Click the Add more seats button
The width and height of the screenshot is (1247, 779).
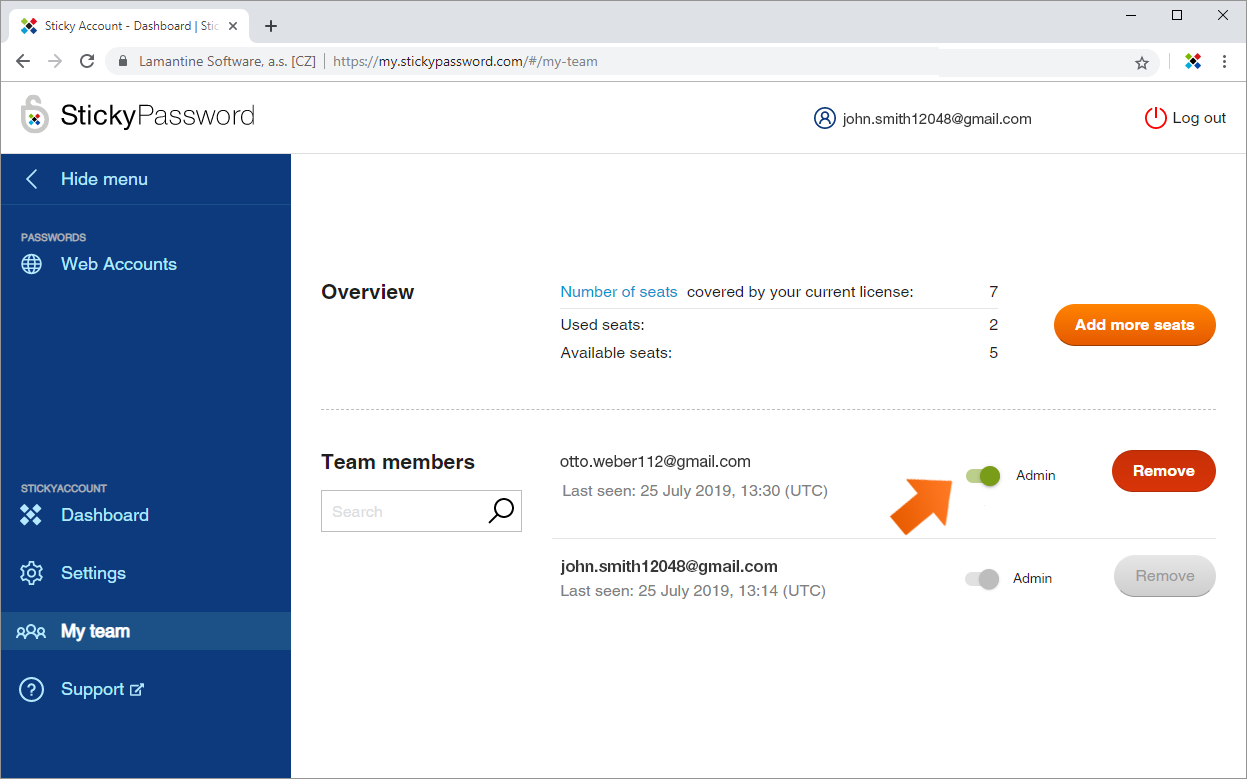tap(1134, 325)
